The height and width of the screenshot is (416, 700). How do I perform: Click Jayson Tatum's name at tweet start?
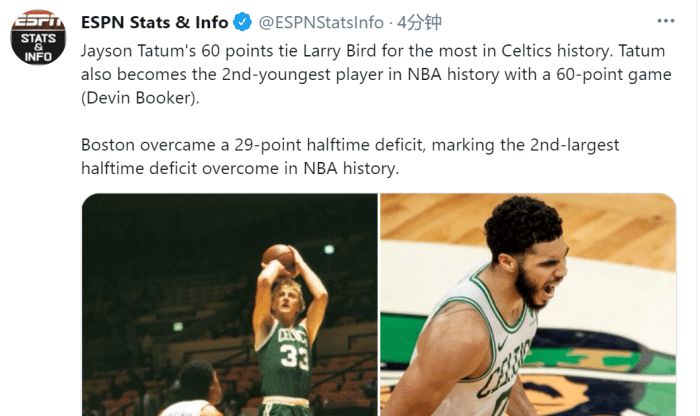coord(132,48)
